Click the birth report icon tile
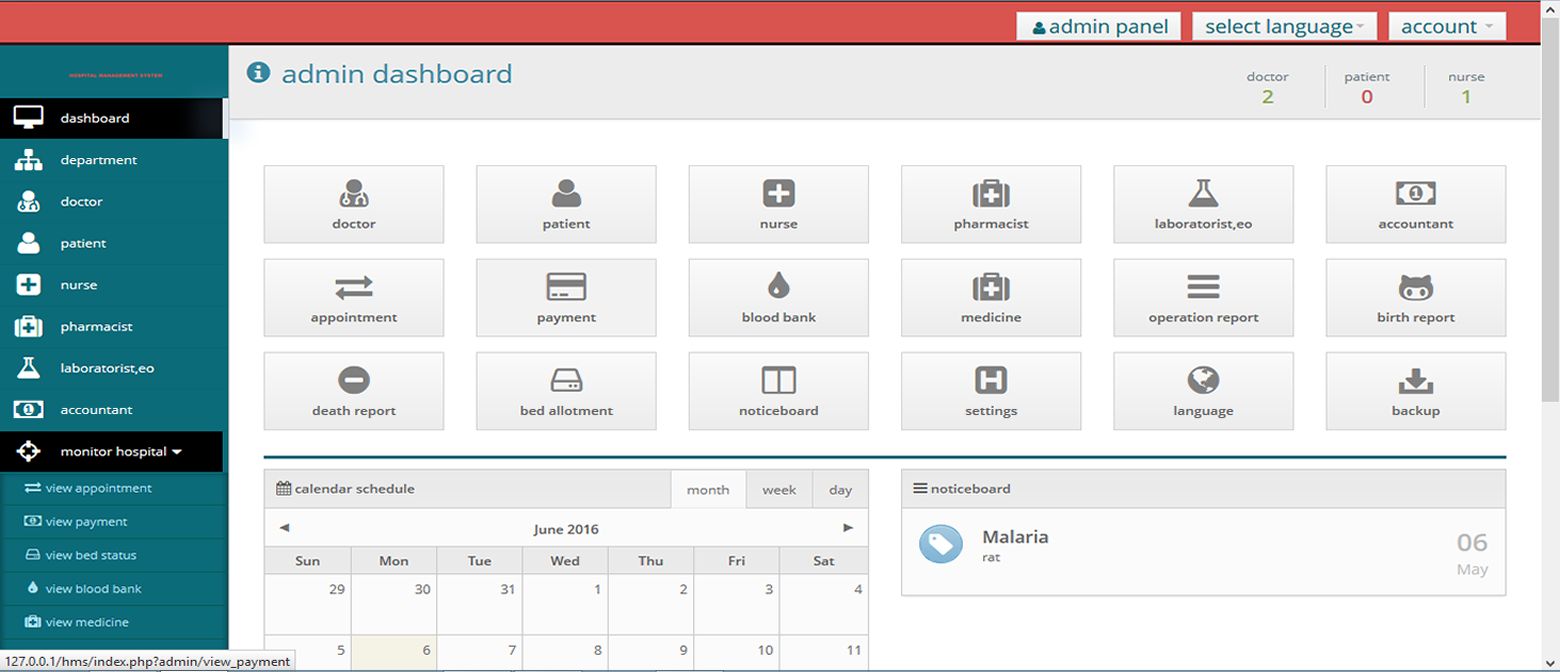 [x=1415, y=297]
